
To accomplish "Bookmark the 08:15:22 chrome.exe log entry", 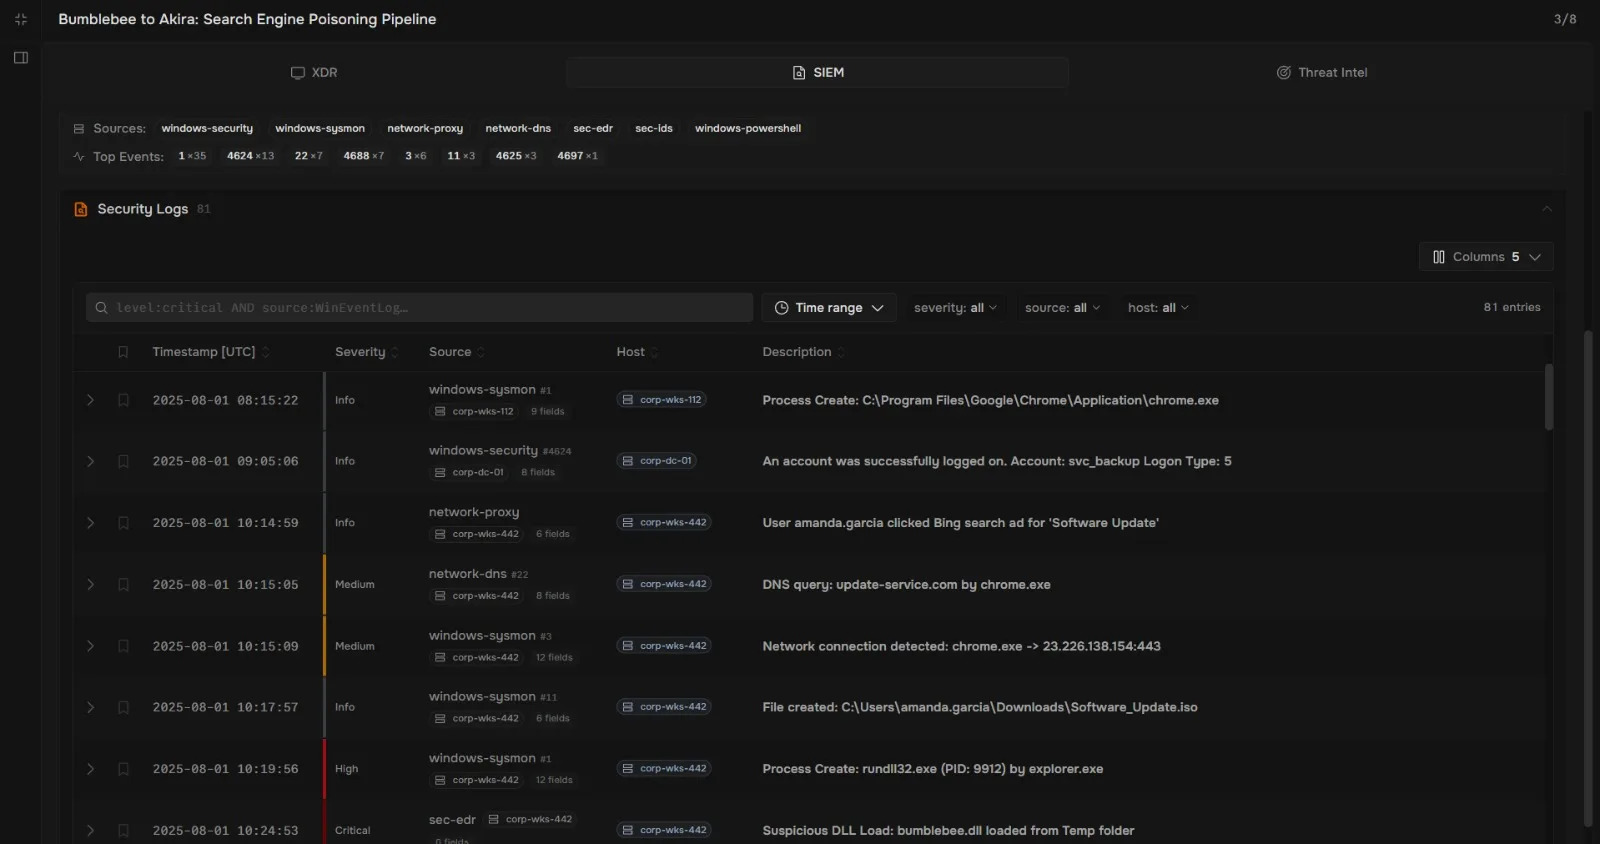I will (x=123, y=400).
